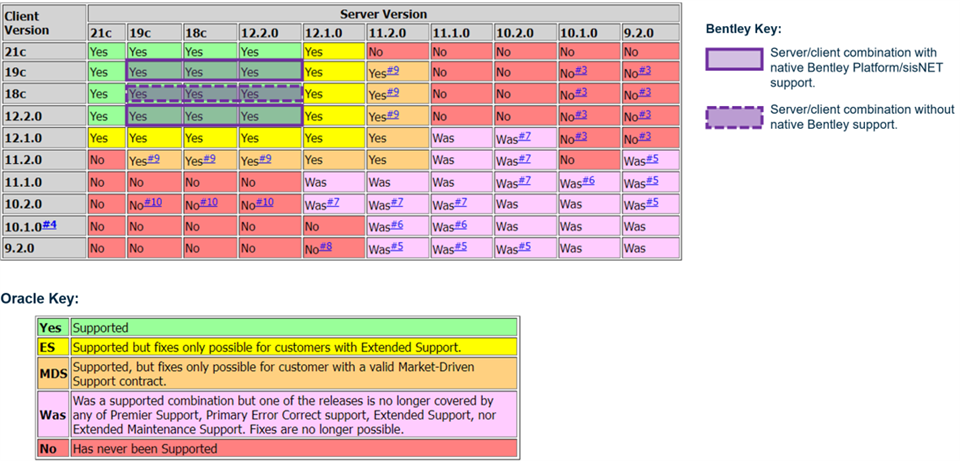The image size is (960, 461).
Task: Click the solid purple Bentley key swatch
Action: point(734,59)
